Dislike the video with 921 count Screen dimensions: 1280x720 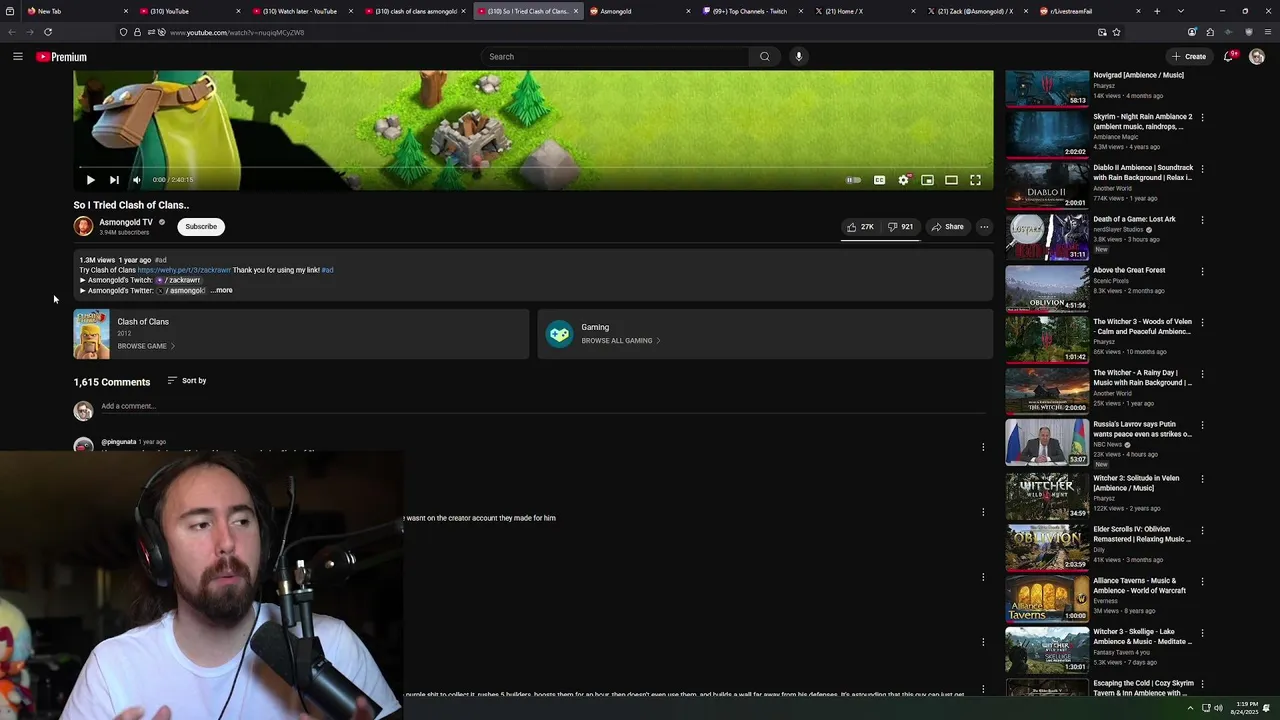pyautogui.click(x=900, y=227)
